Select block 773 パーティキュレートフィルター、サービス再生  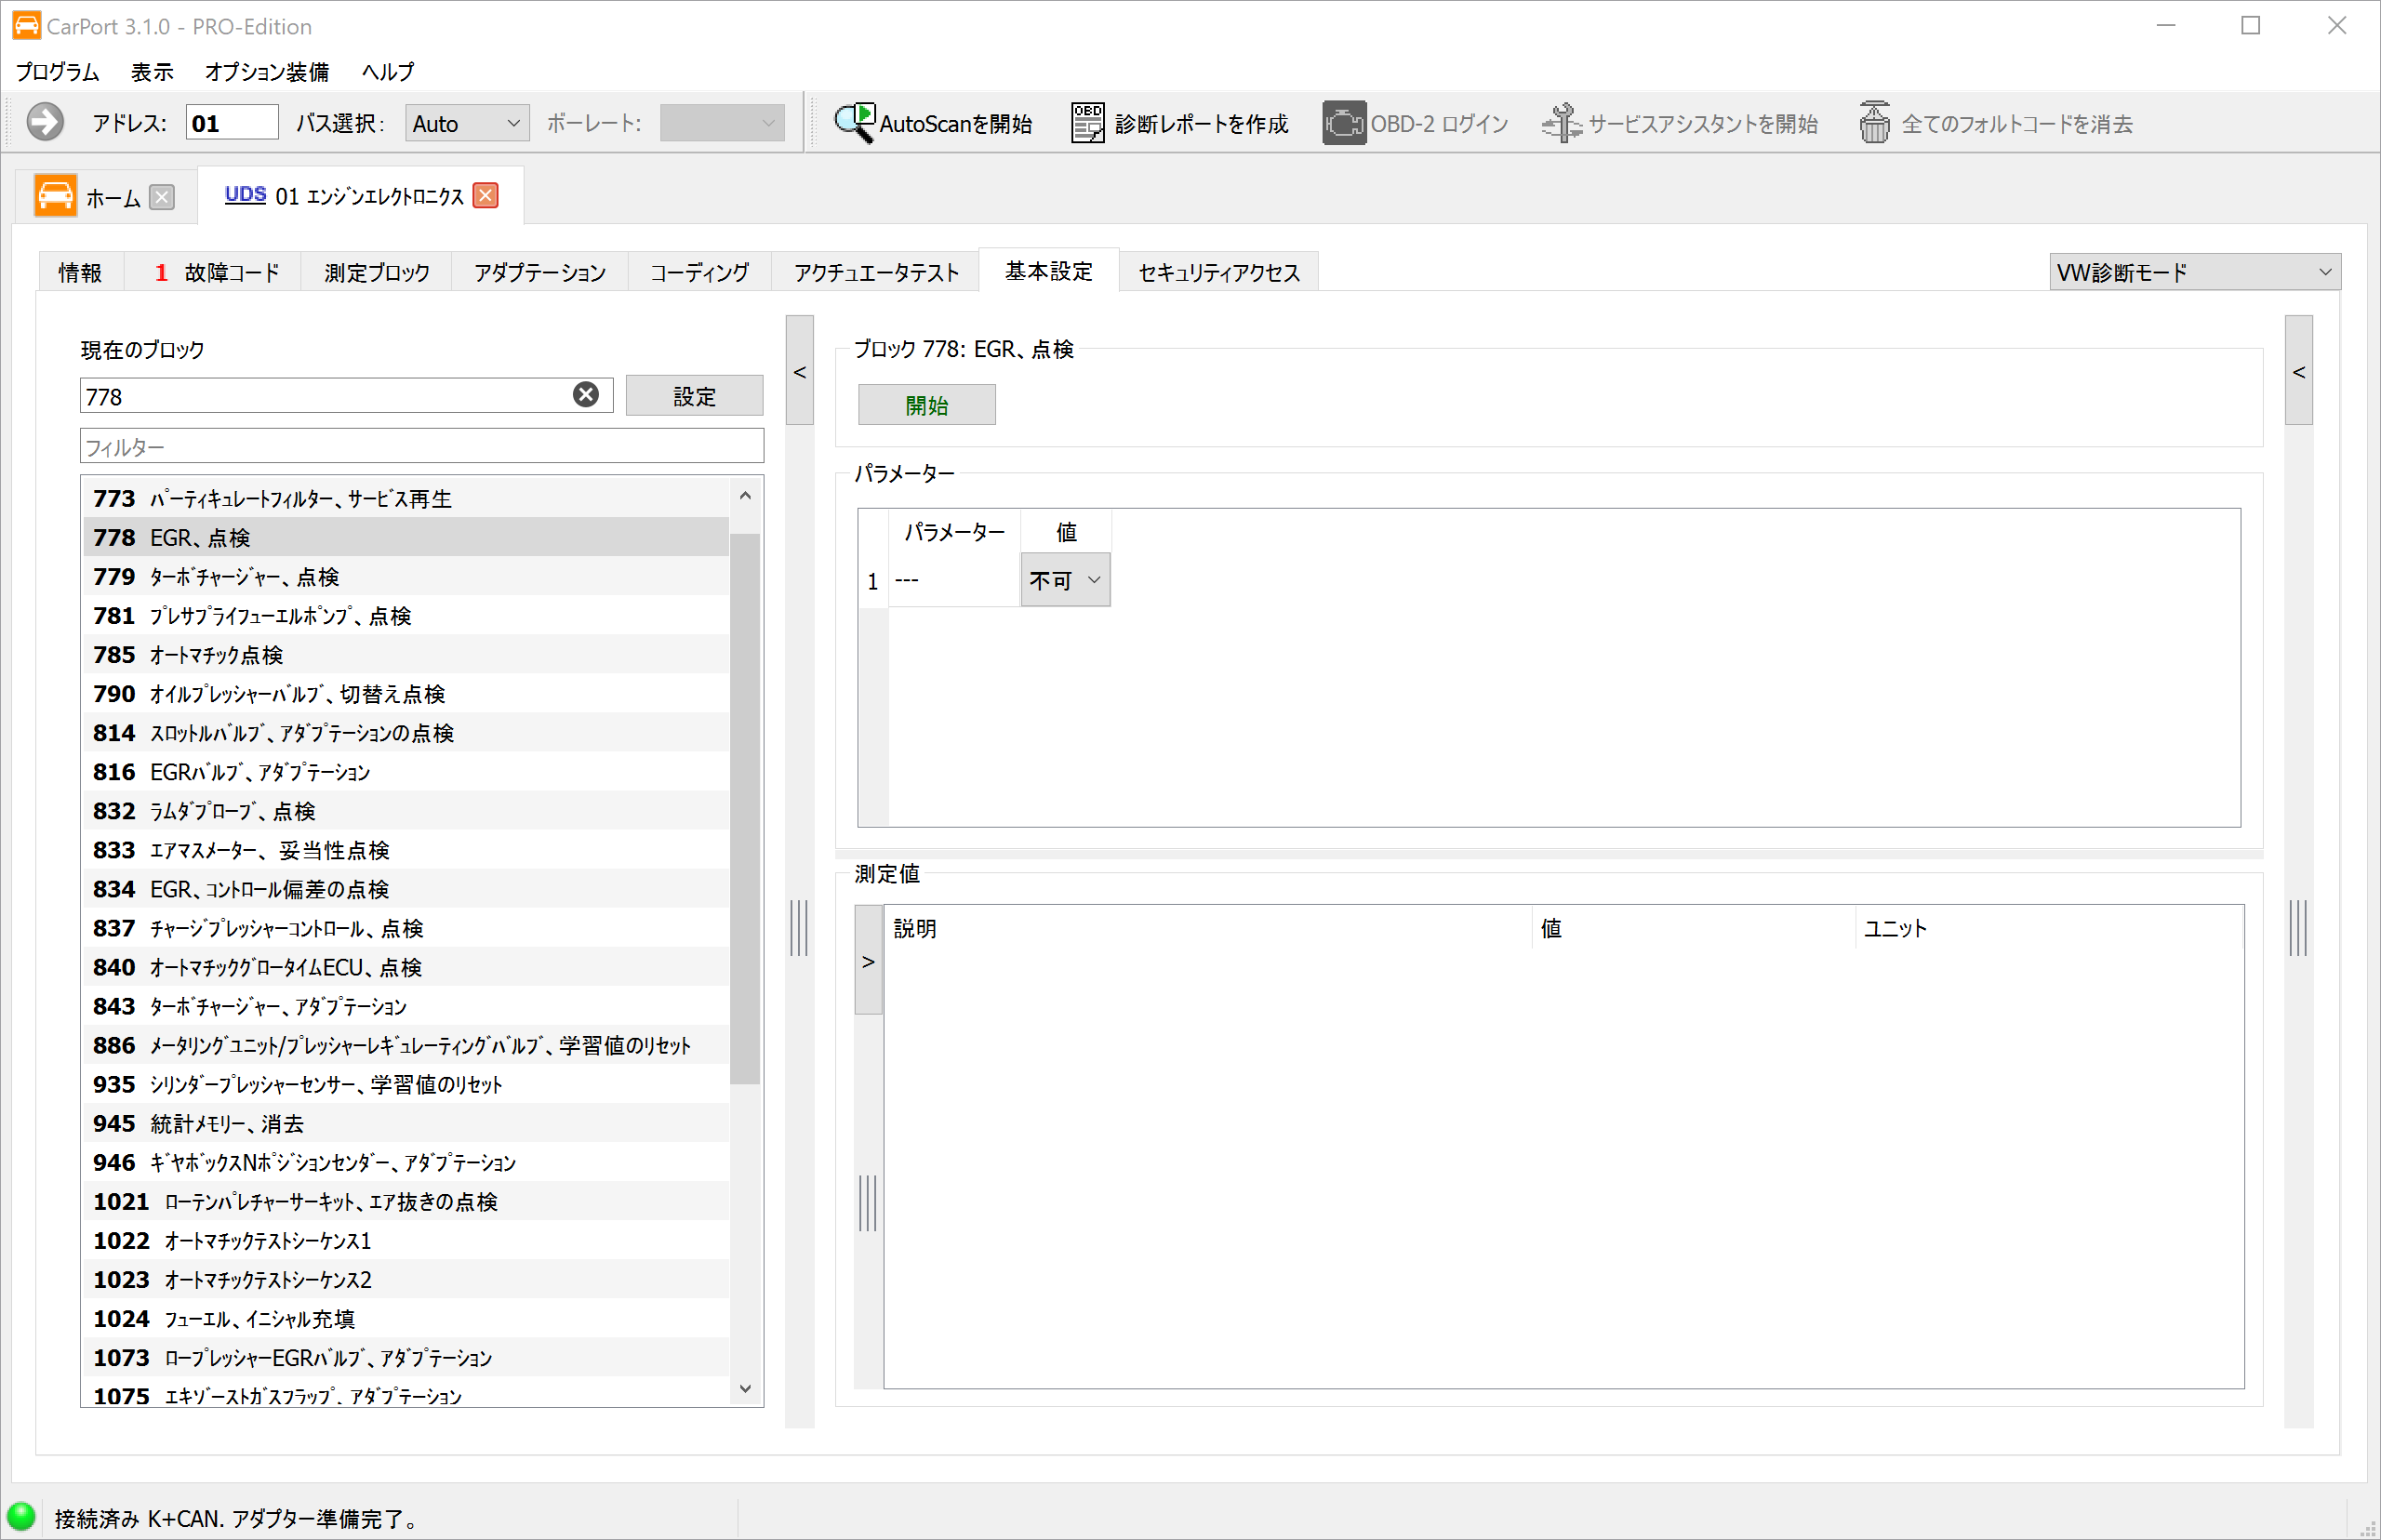tap(406, 498)
